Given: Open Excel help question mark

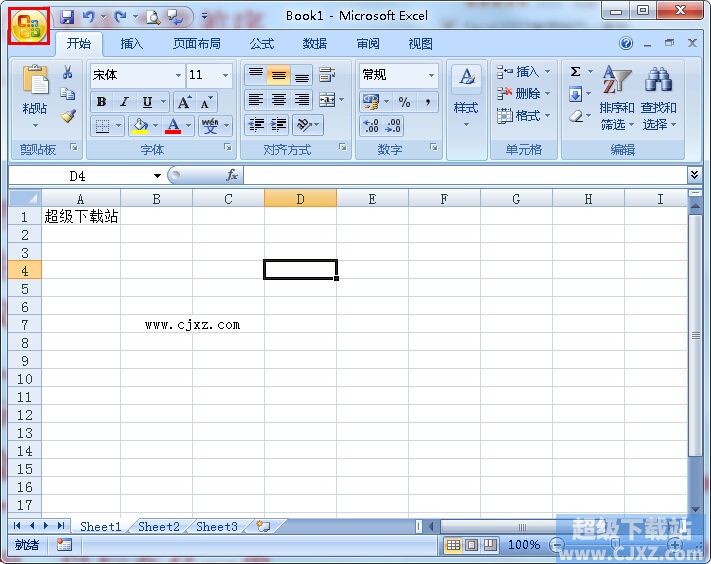Looking at the screenshot, I should (x=626, y=44).
